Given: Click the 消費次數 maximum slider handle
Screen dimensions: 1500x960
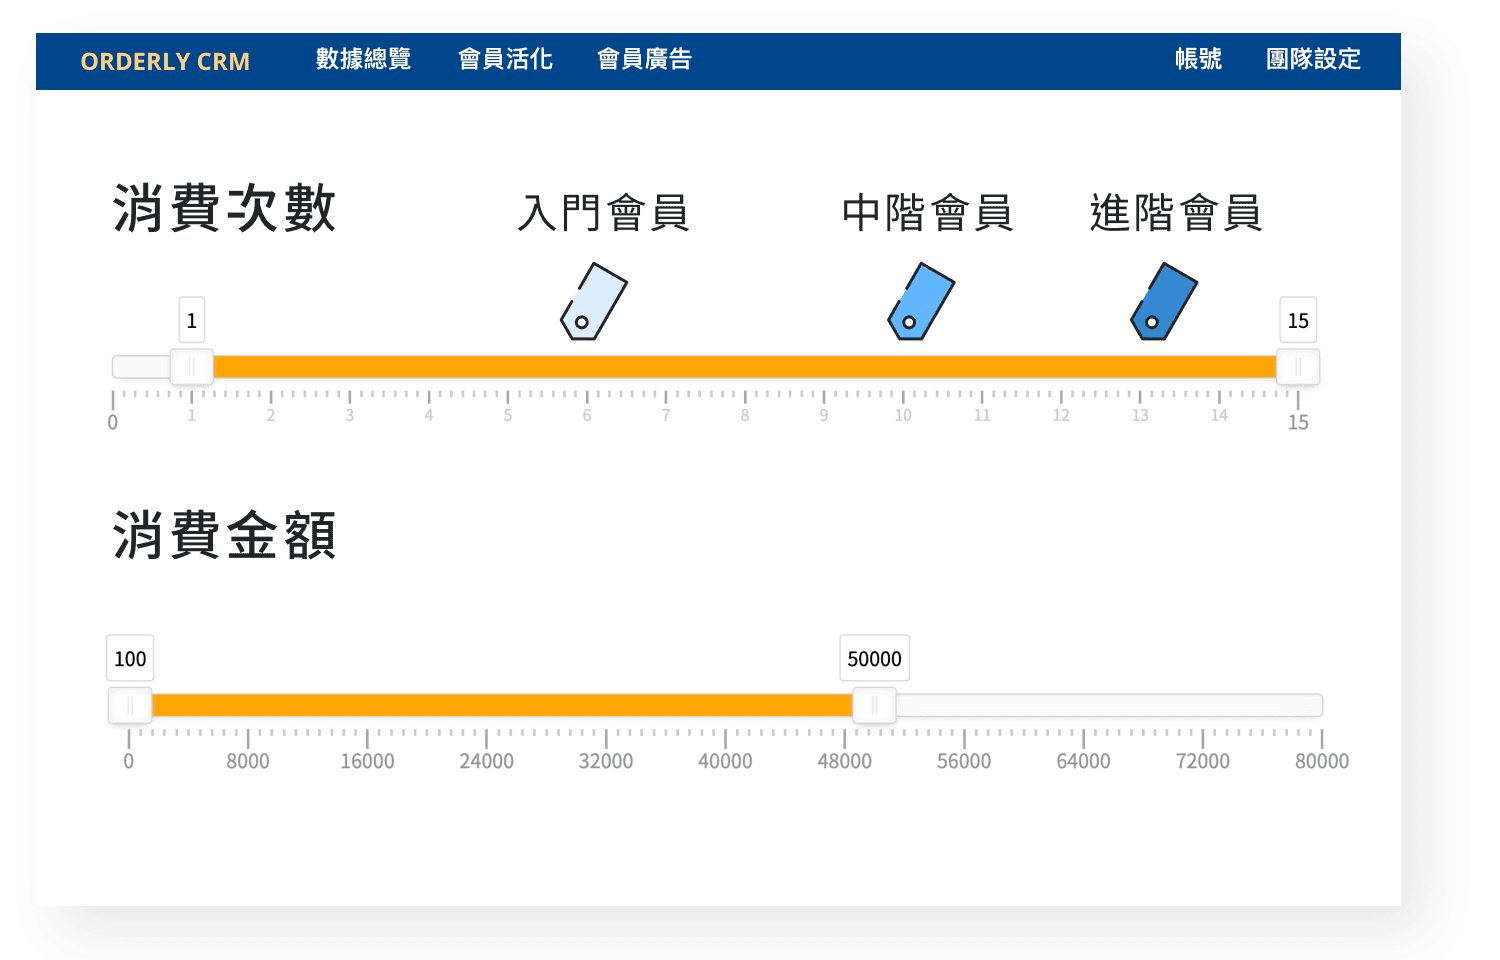Looking at the screenshot, I should [1298, 367].
